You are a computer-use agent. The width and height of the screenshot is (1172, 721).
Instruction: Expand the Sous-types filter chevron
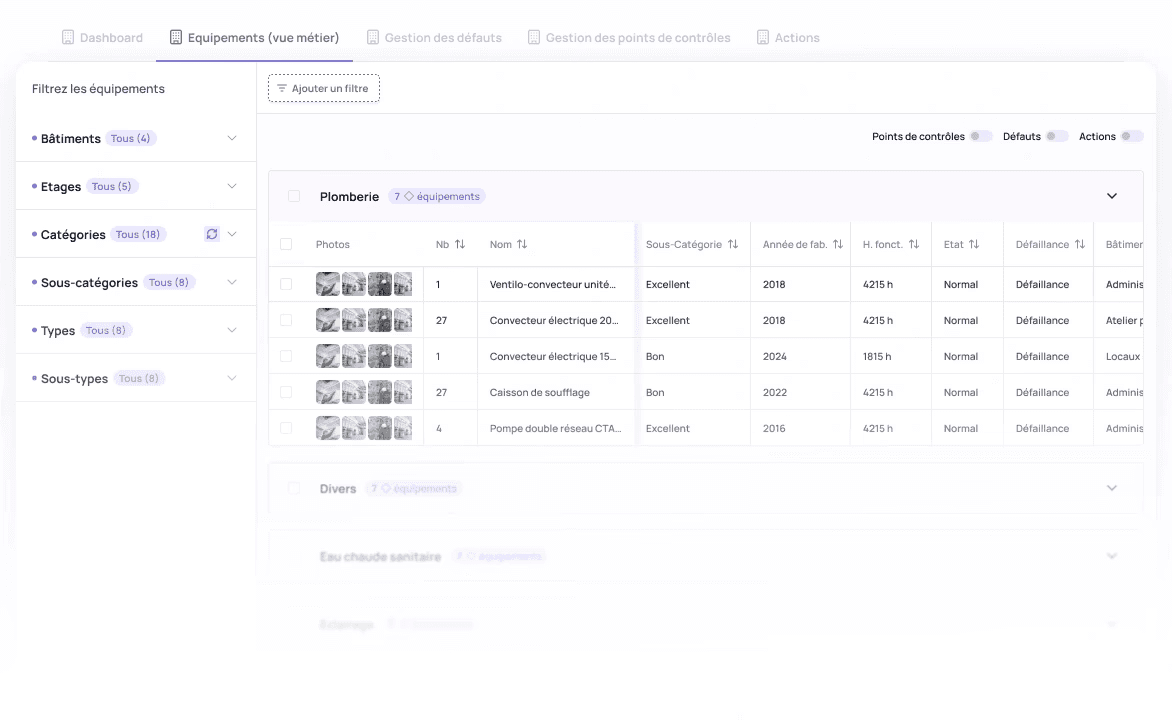232,378
